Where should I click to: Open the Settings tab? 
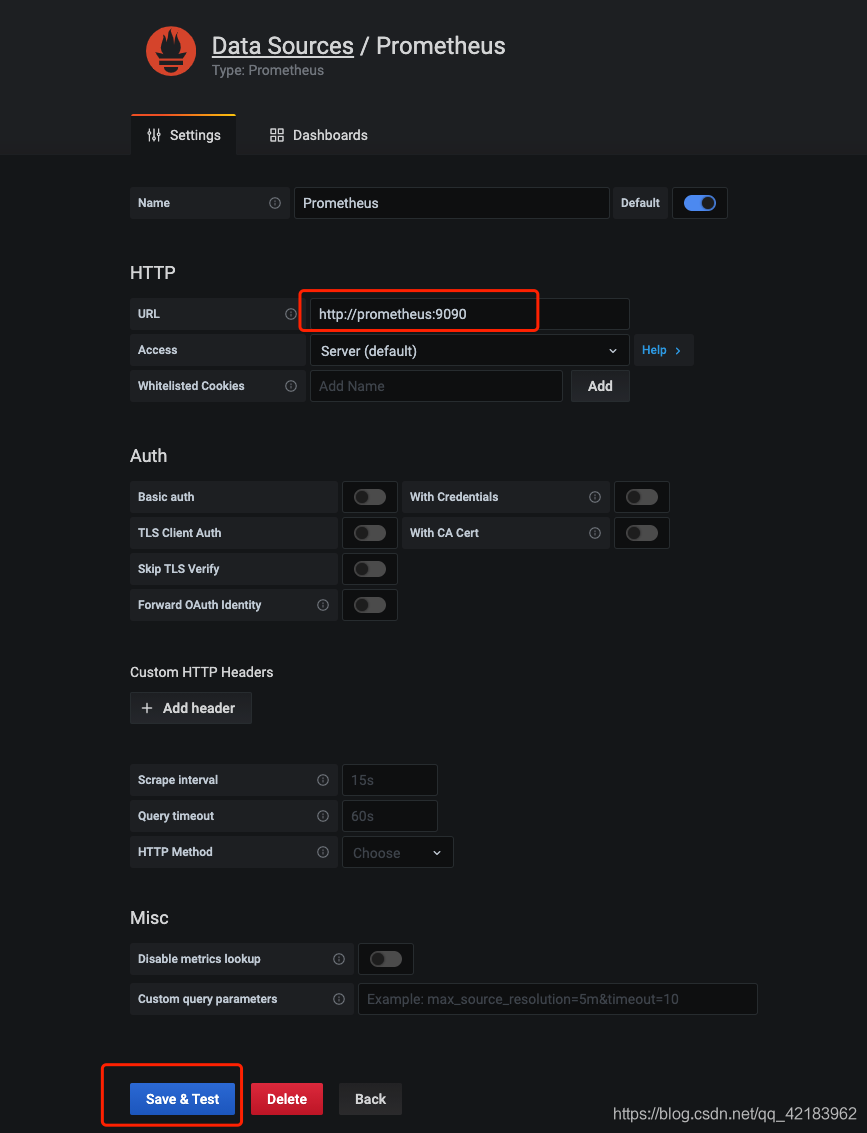[x=184, y=135]
